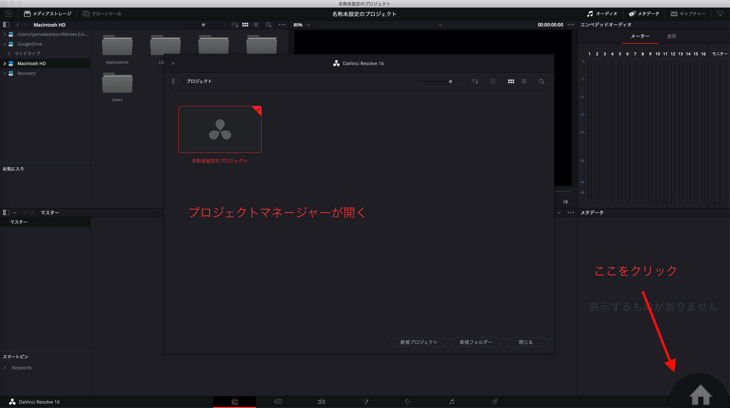The height and width of the screenshot is (408, 730).
Task: Click the viewer timecode 00:00:00:00
Action: point(550,25)
